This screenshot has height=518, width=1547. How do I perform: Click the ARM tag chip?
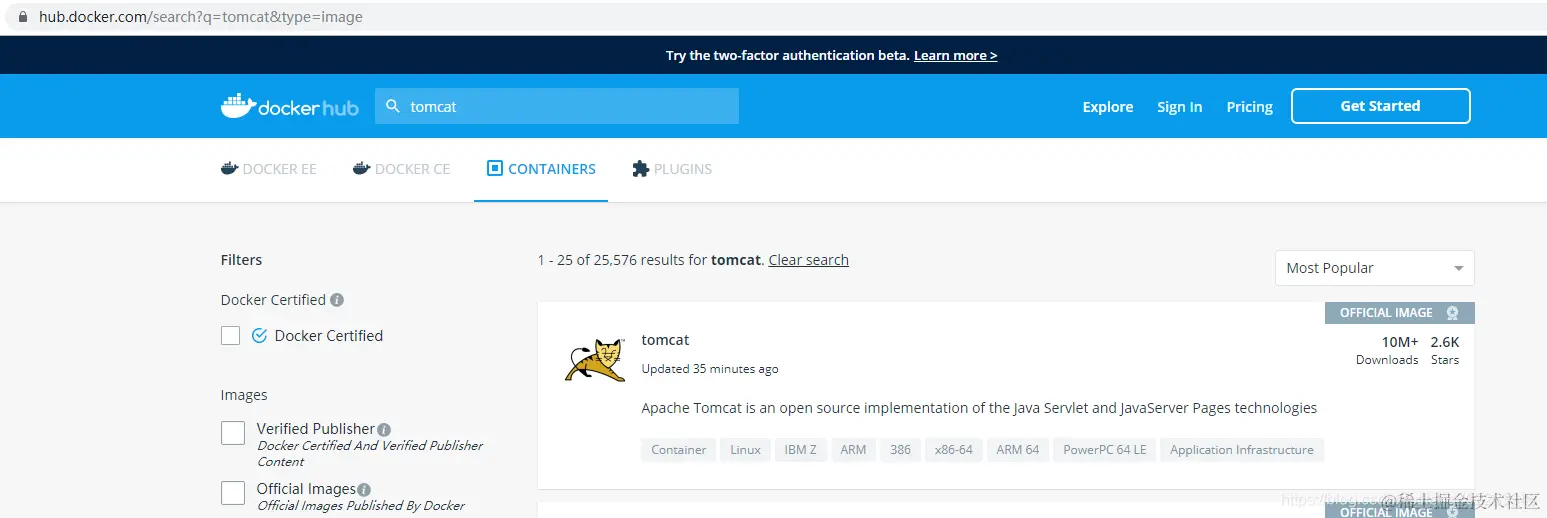pyautogui.click(x=853, y=450)
